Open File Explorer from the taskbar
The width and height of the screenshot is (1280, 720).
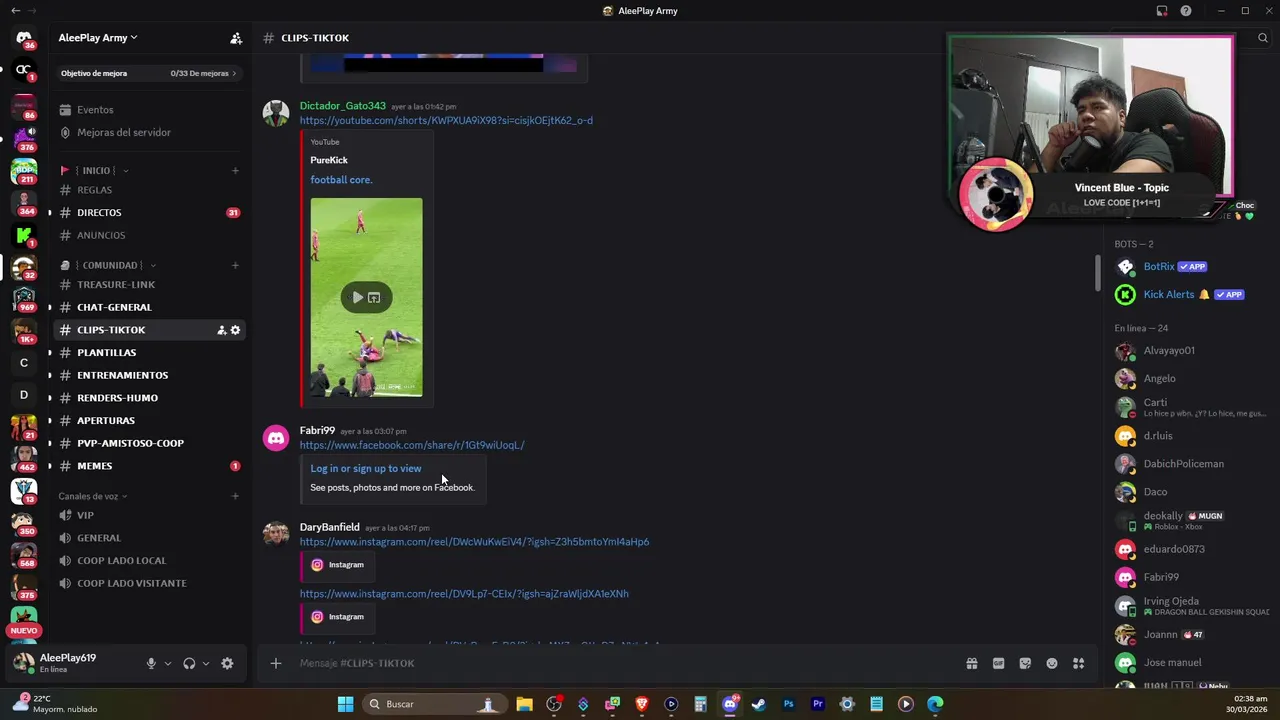[525, 704]
